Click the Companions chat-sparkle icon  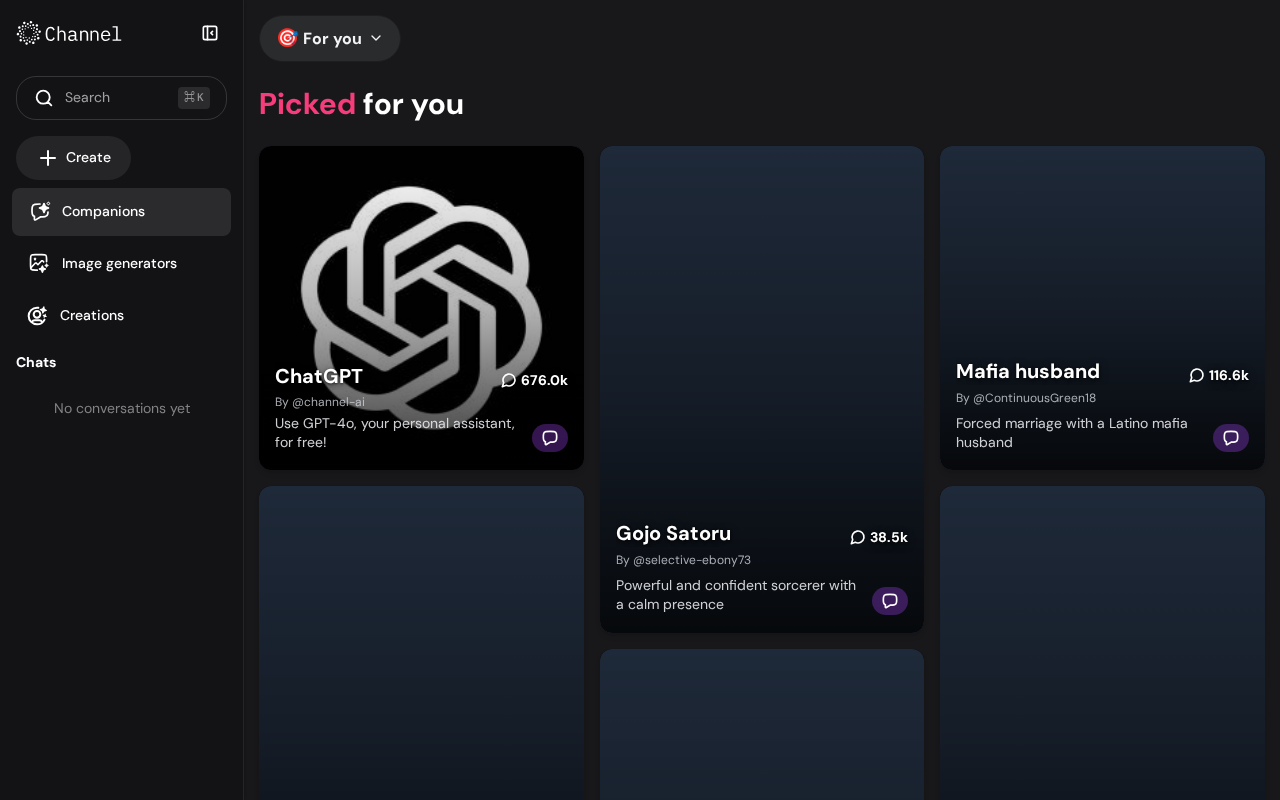40,212
